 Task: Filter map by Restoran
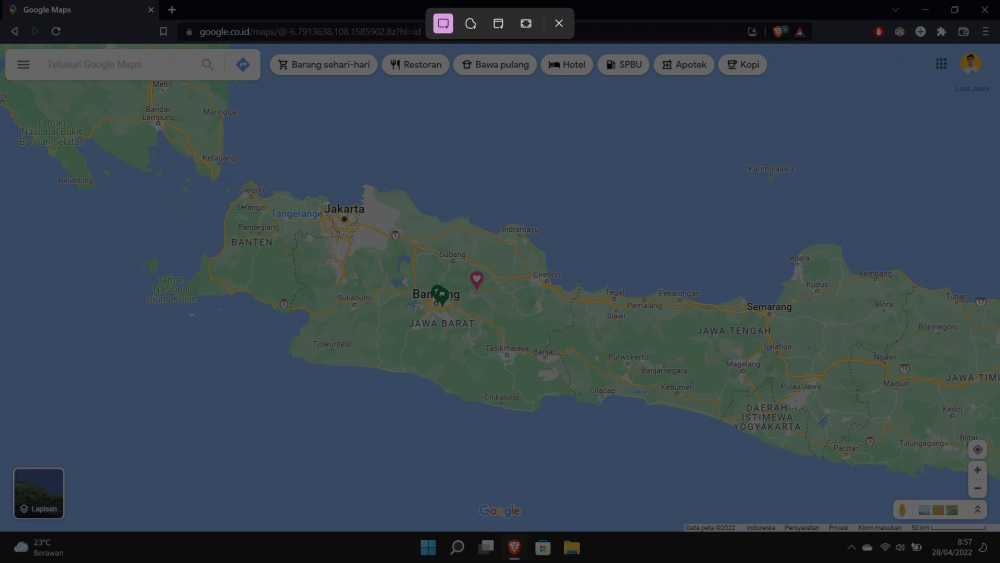pyautogui.click(x=415, y=65)
